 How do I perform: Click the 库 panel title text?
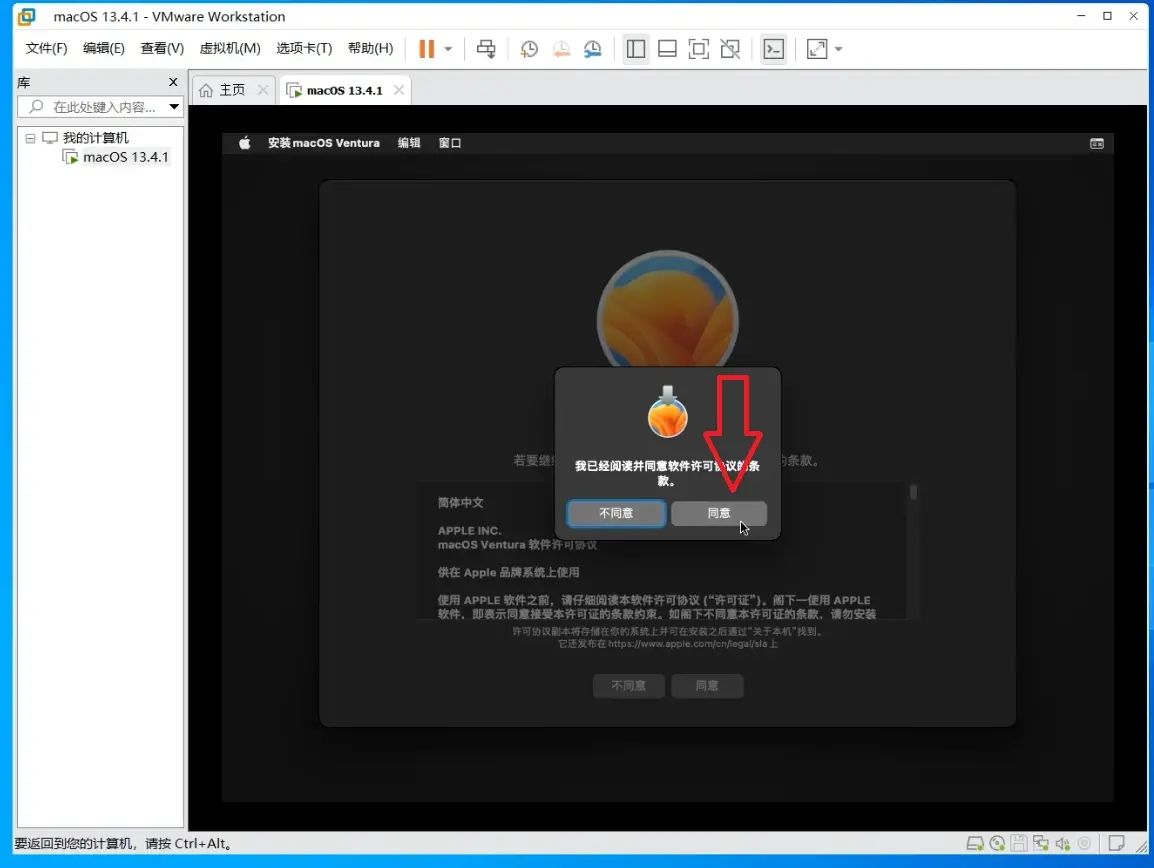coord(24,82)
